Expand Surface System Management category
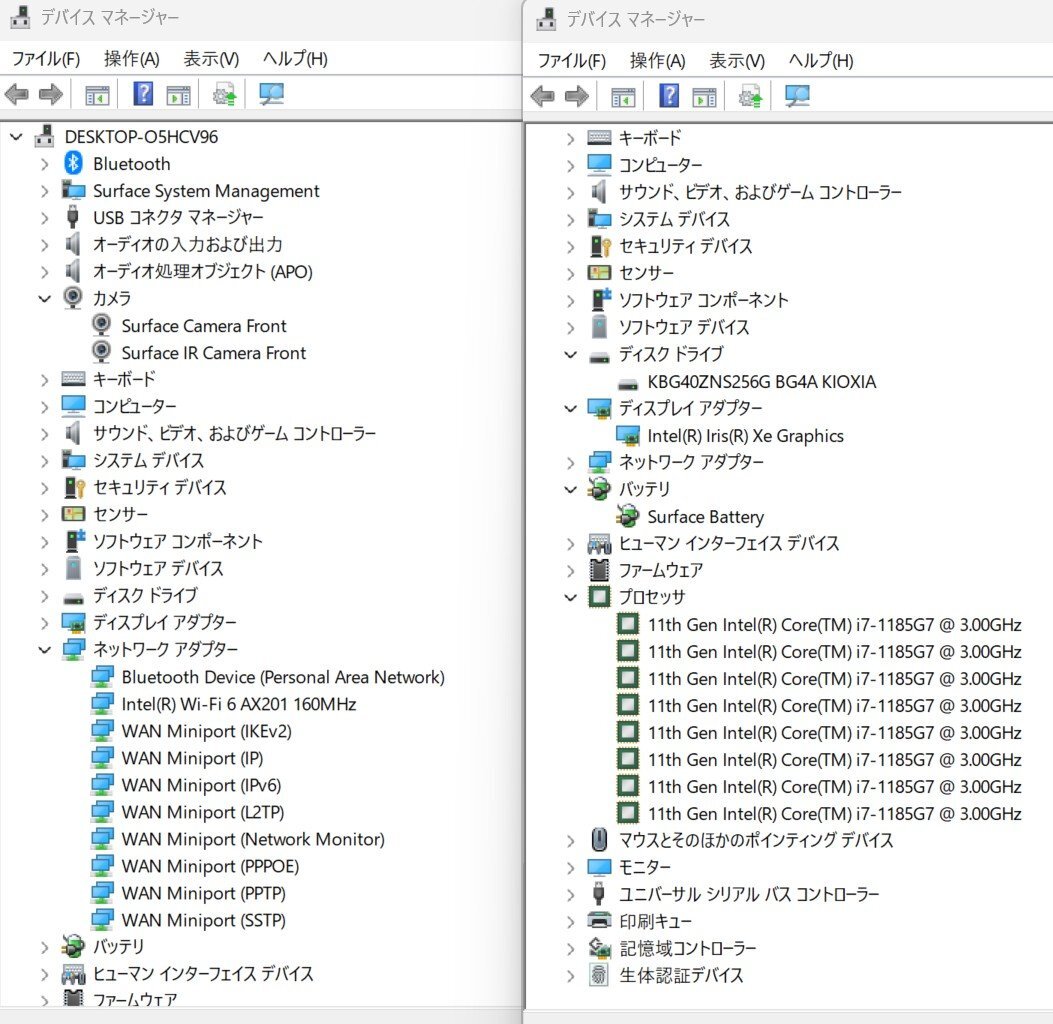Screen dimensions: 1053x1024 pos(44,191)
